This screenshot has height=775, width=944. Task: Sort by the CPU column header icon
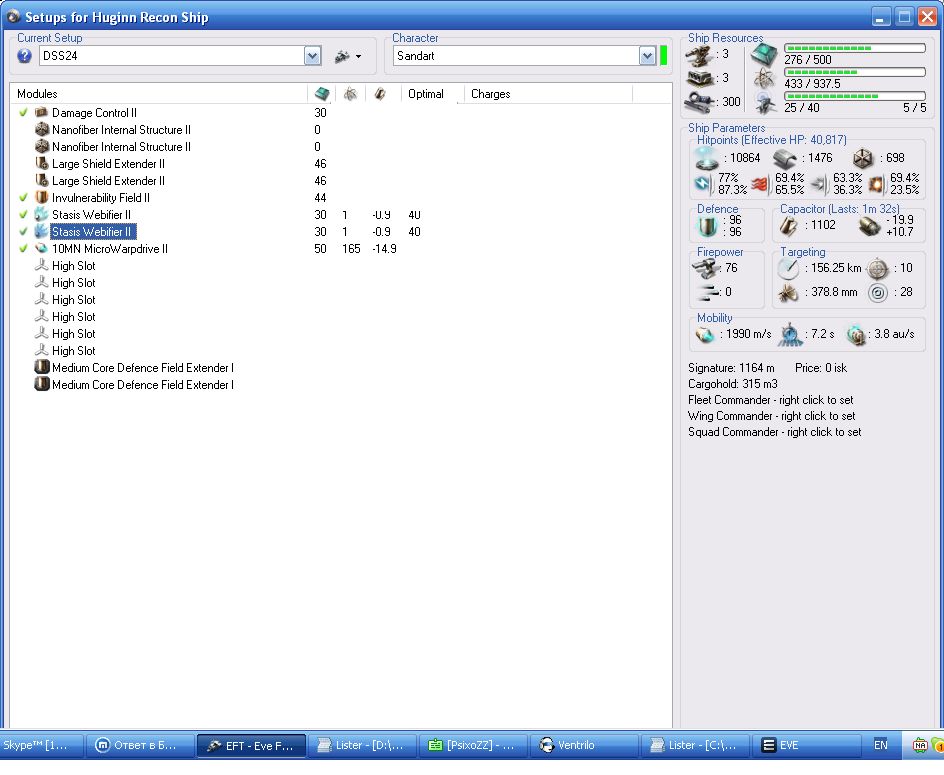[322, 94]
